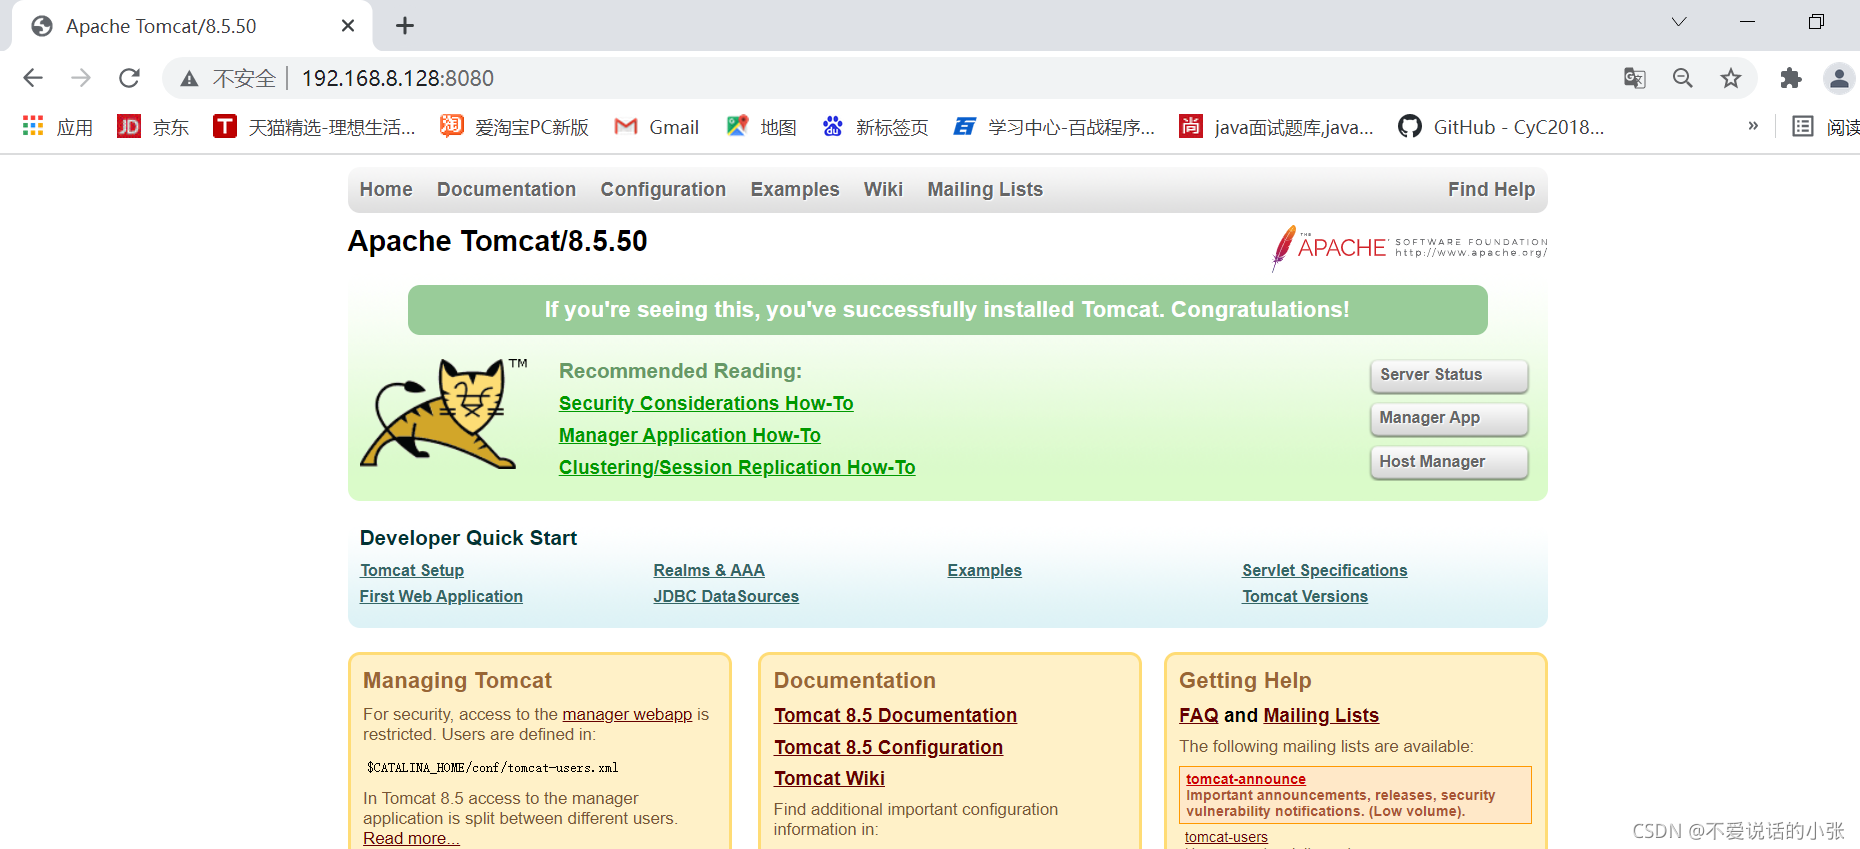This screenshot has width=1860, height=849.
Task: Expand the tab search chevron
Action: tap(1679, 22)
